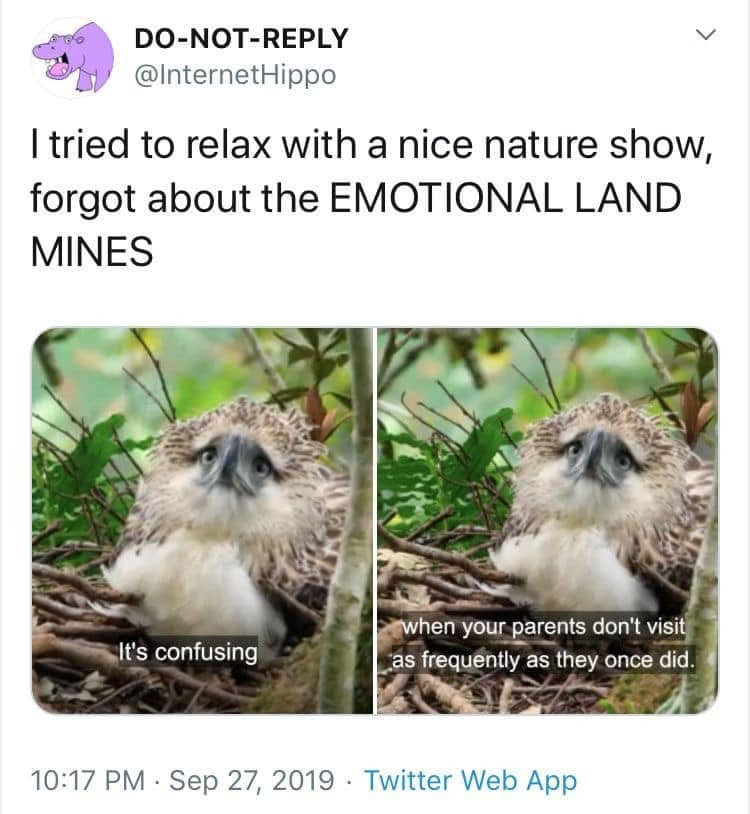Click the word MINES in the tweet

(x=92, y=252)
